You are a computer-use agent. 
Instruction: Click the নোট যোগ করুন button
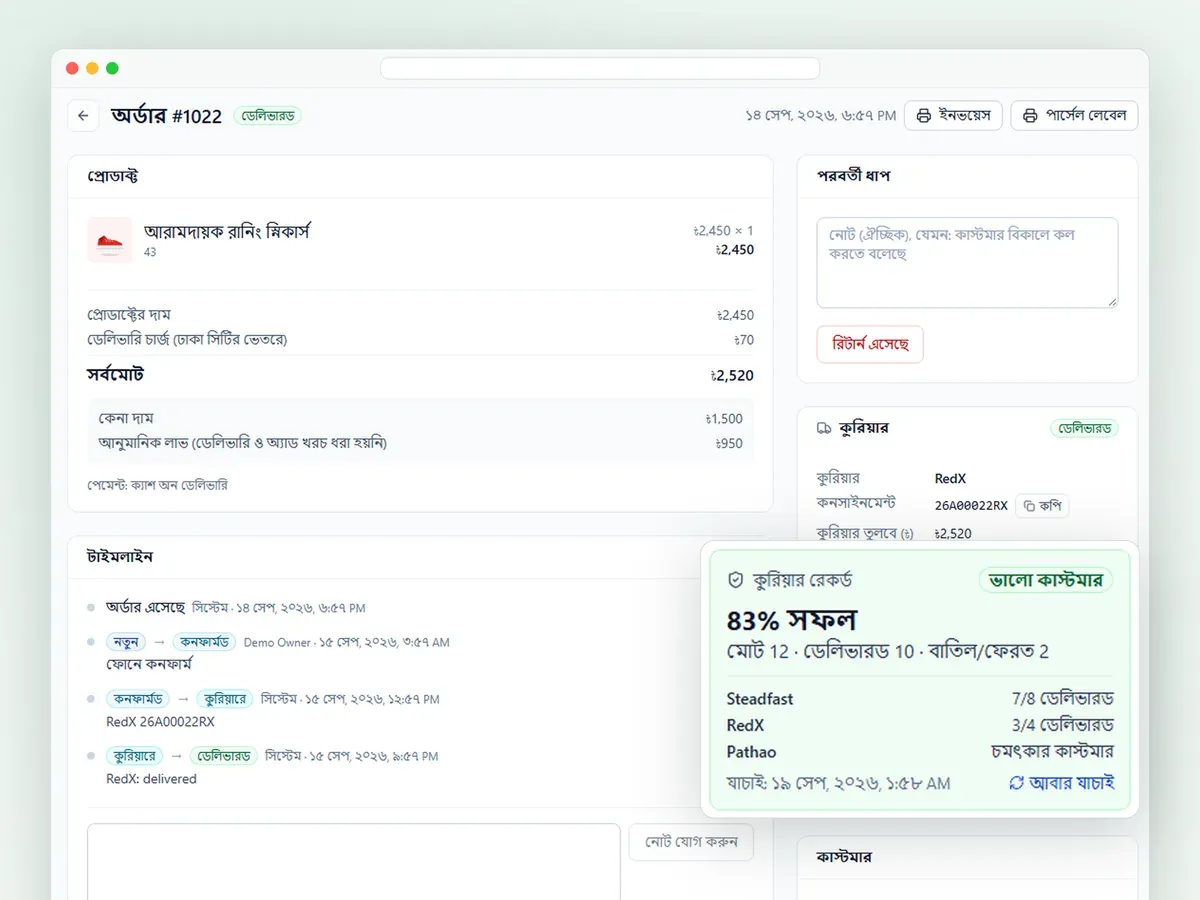[x=691, y=842]
